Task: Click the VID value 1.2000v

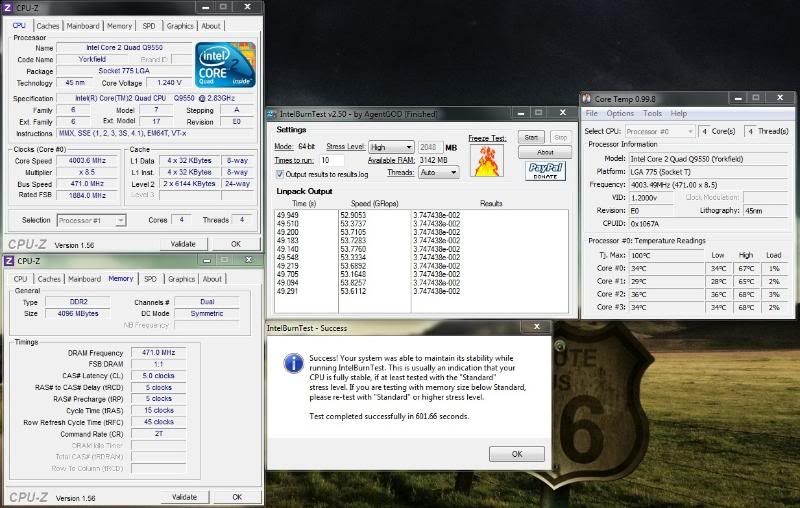Action: click(x=651, y=197)
